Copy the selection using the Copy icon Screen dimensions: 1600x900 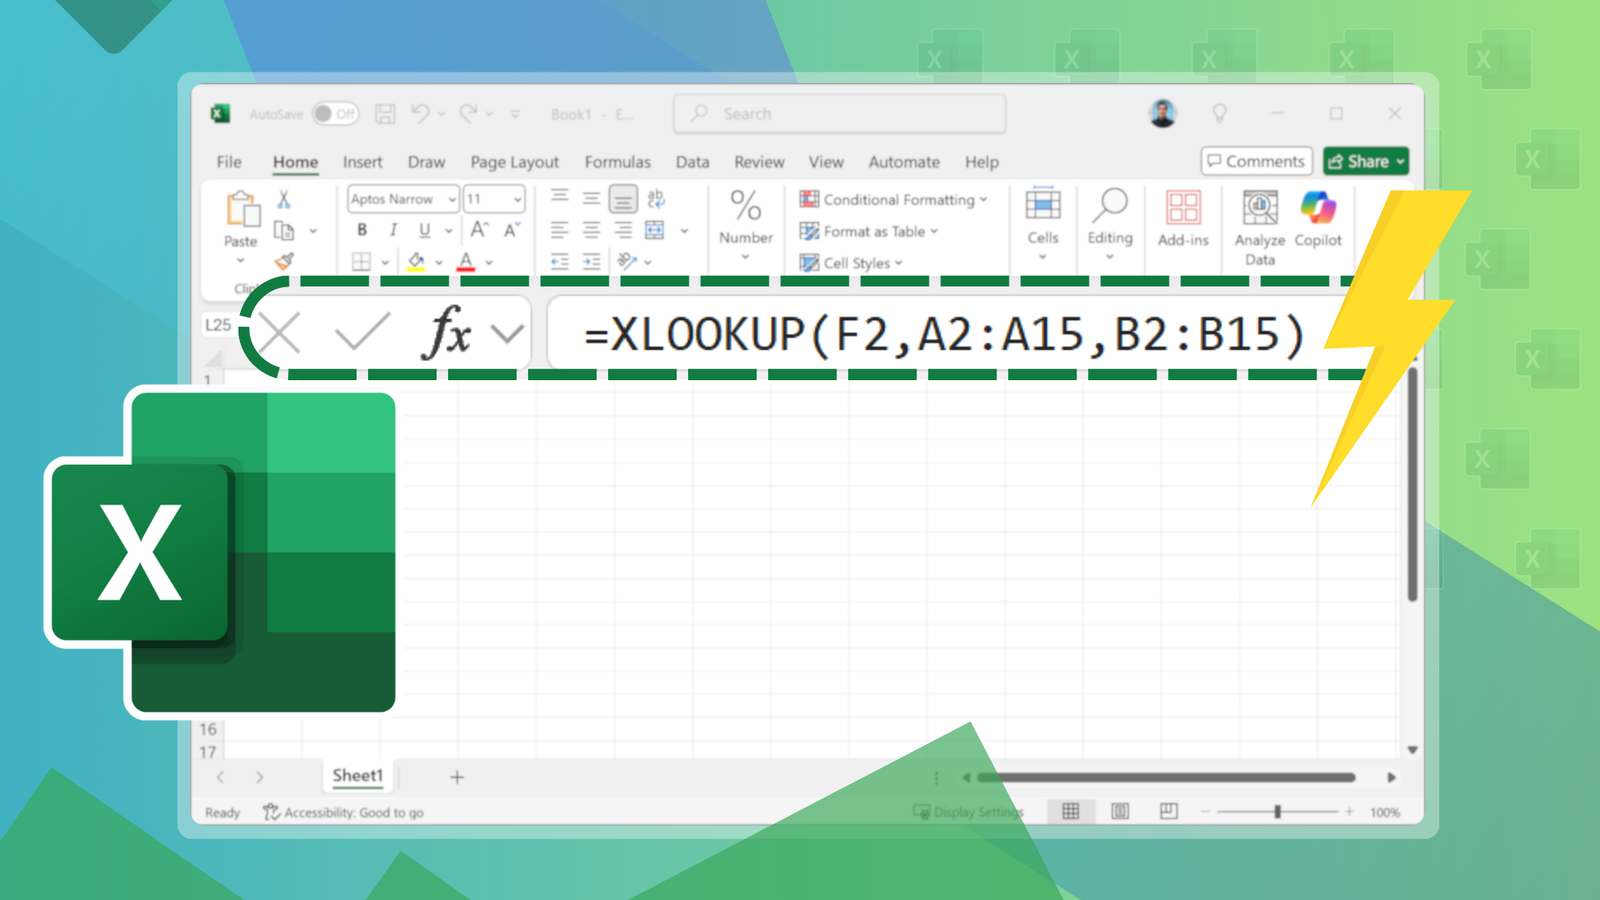285,231
